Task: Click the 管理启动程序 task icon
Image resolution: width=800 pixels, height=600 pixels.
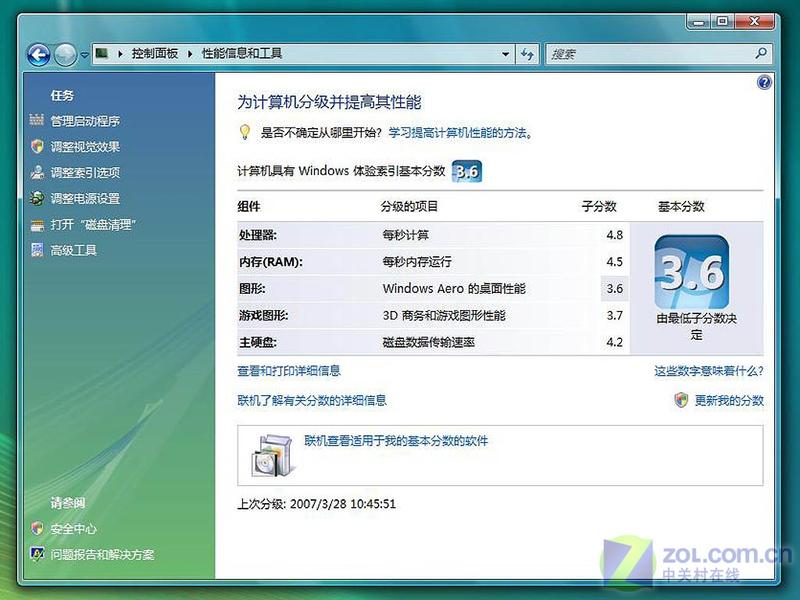Action: [x=37, y=120]
